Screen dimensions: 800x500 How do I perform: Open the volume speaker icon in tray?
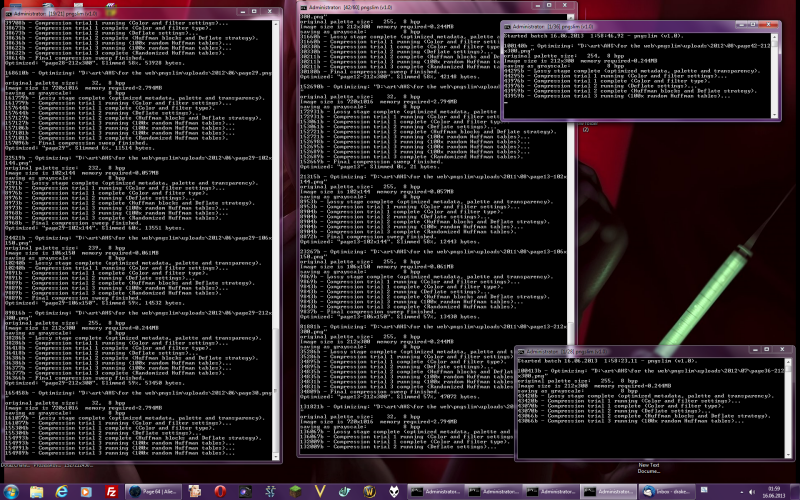(x=752, y=492)
